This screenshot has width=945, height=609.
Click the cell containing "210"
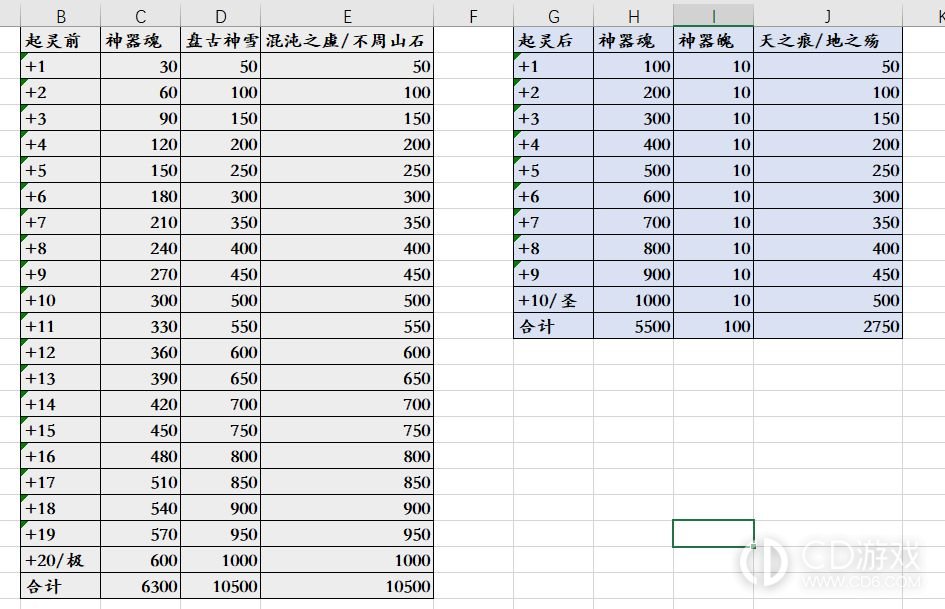click(140, 222)
